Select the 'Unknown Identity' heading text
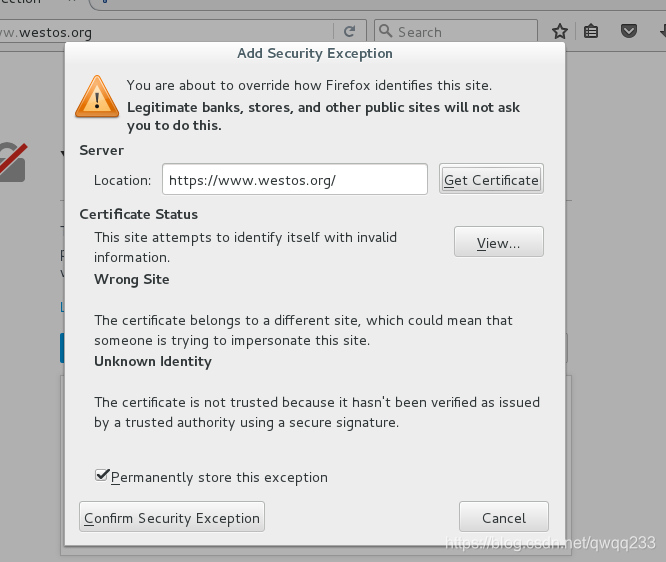 coord(153,361)
